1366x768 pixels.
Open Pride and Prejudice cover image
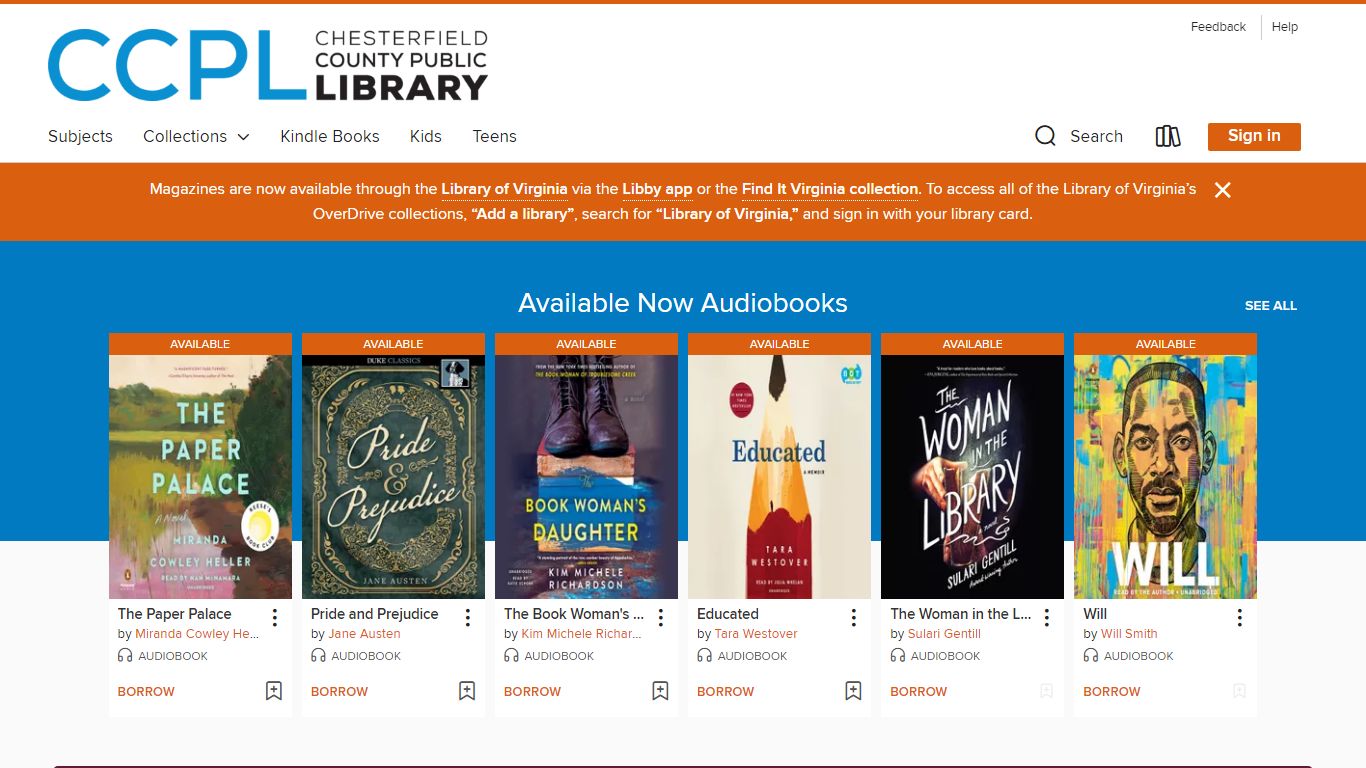[393, 477]
